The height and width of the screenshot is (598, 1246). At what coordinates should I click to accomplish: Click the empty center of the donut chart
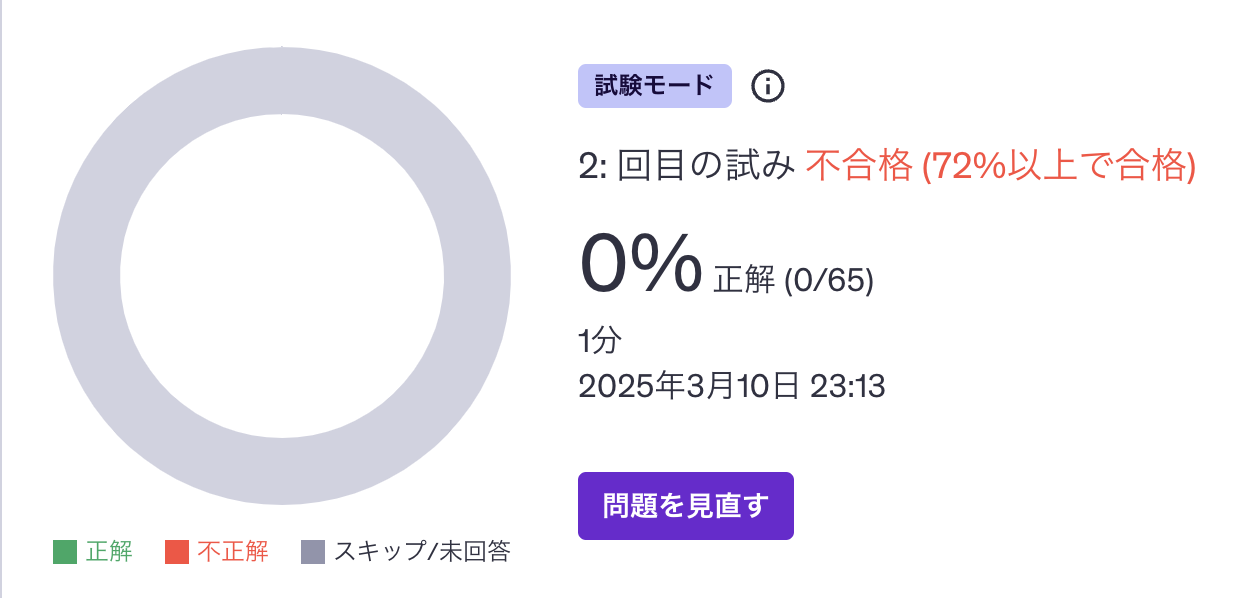pos(282,276)
